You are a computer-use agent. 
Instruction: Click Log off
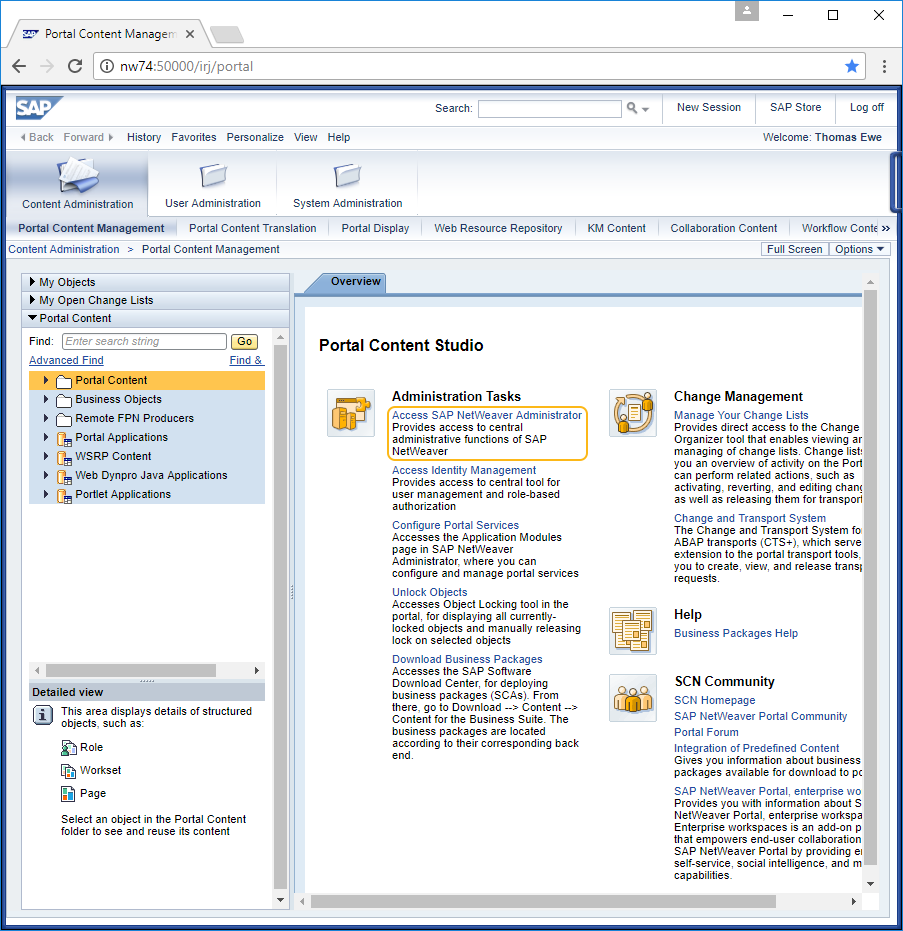click(x=867, y=107)
